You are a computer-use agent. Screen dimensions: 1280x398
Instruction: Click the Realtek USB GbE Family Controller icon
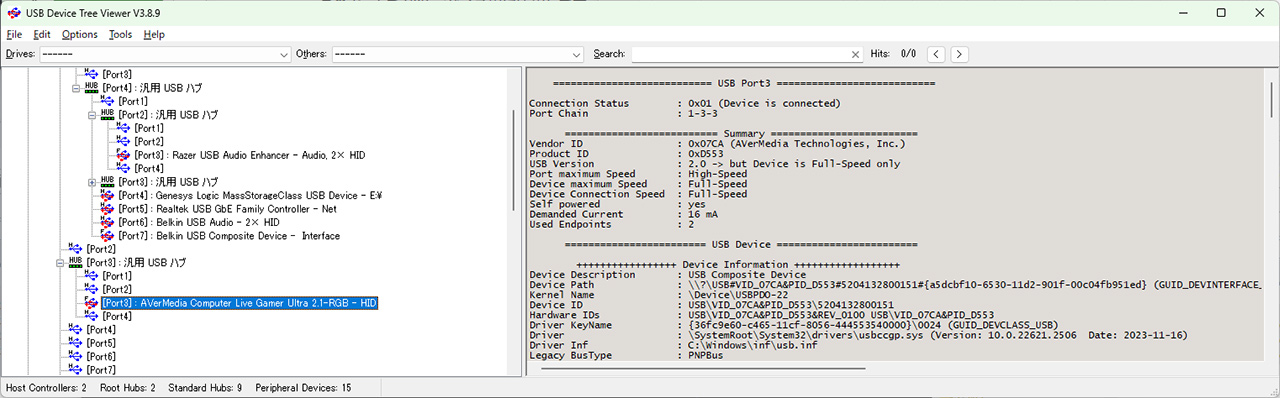(107, 209)
